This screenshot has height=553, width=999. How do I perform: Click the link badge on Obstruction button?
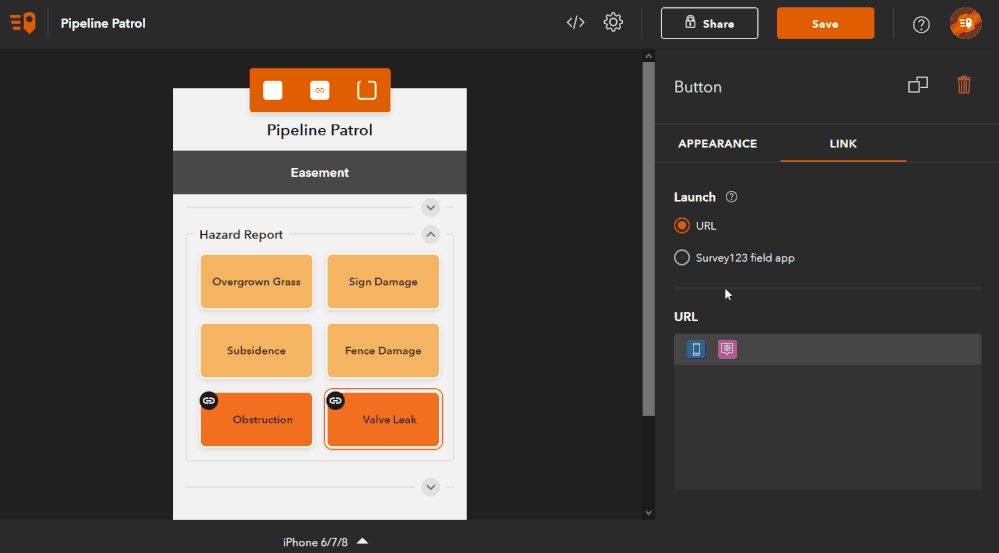(209, 401)
